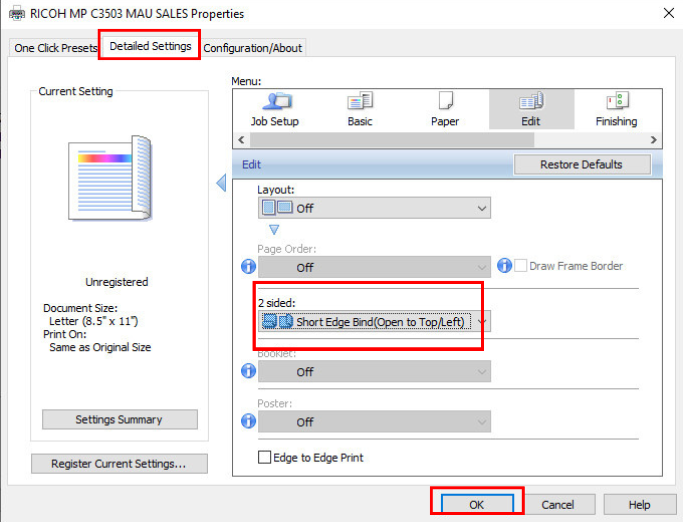Click Register Current Settings button
The image size is (683, 522).
[119, 464]
